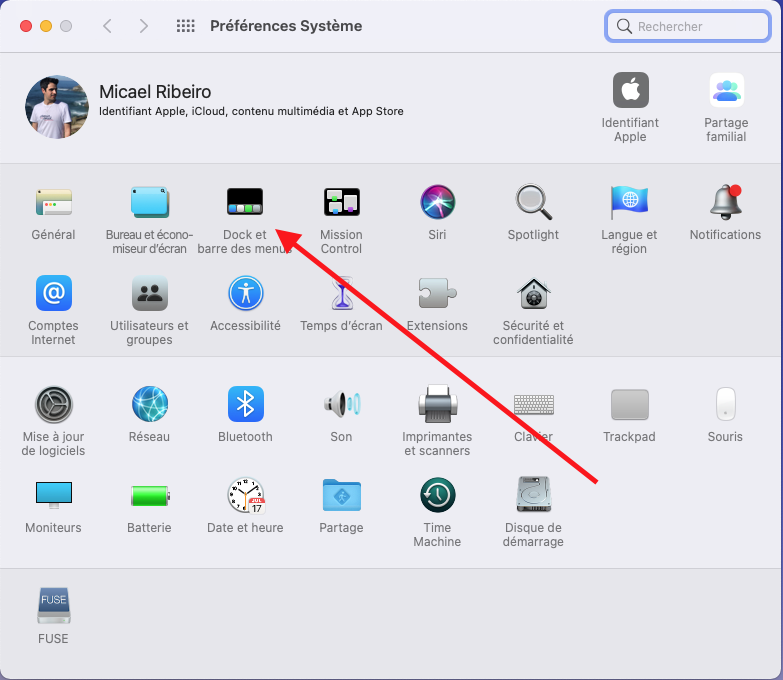Open Dock et barre des menus
The height and width of the screenshot is (680, 783).
click(x=245, y=202)
